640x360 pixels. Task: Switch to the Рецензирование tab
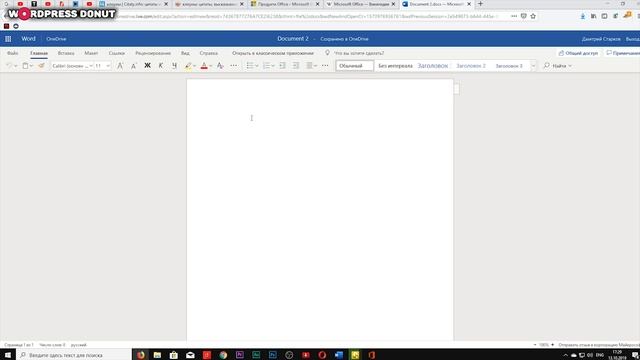153,53
